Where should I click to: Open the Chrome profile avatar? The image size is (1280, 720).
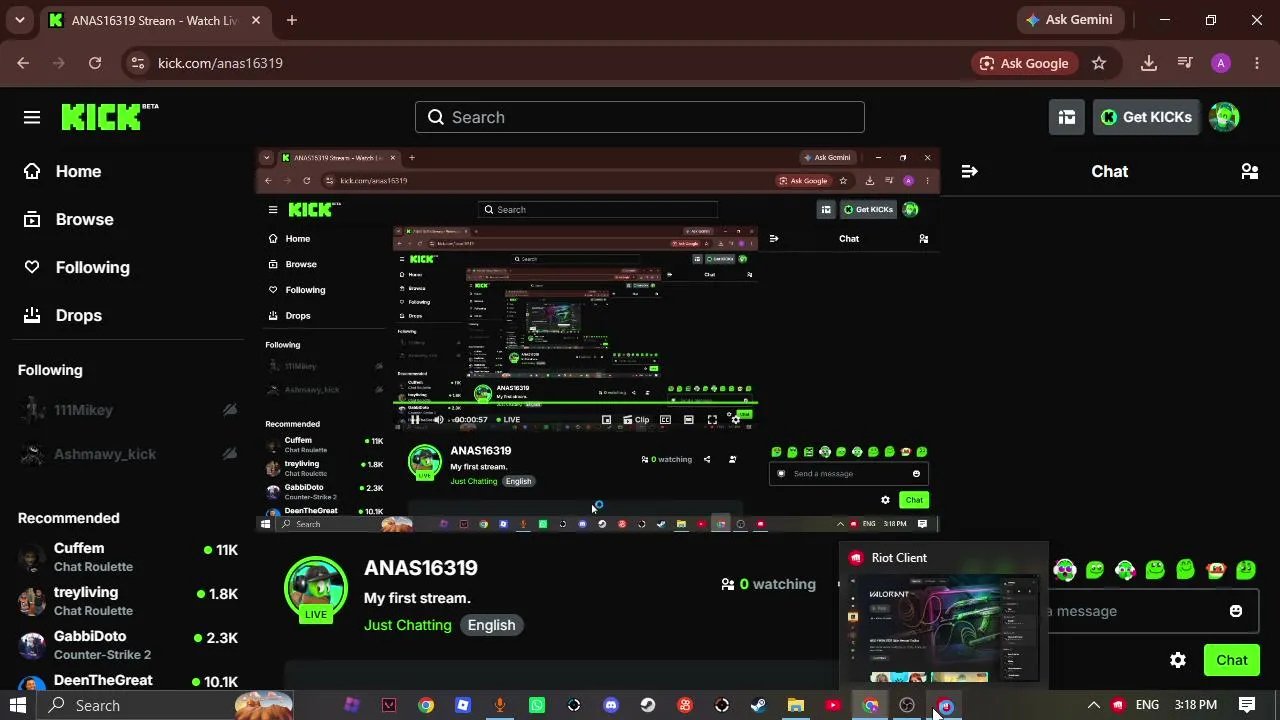pos(1221,63)
